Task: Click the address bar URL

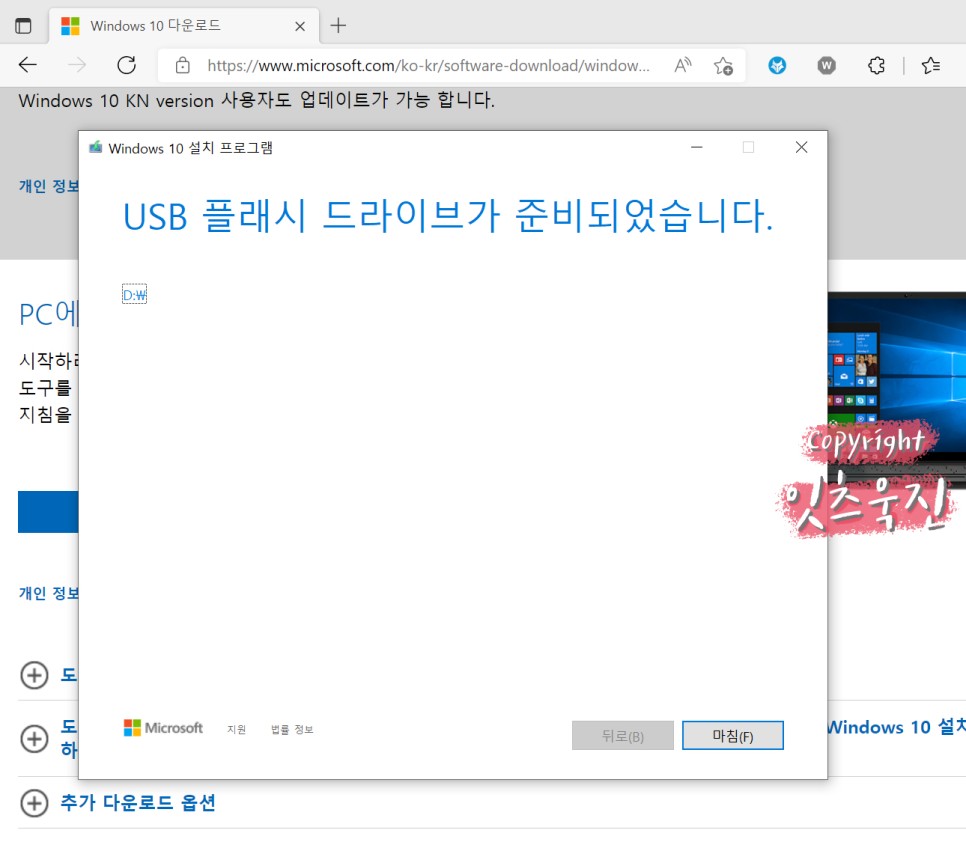Action: click(x=428, y=65)
